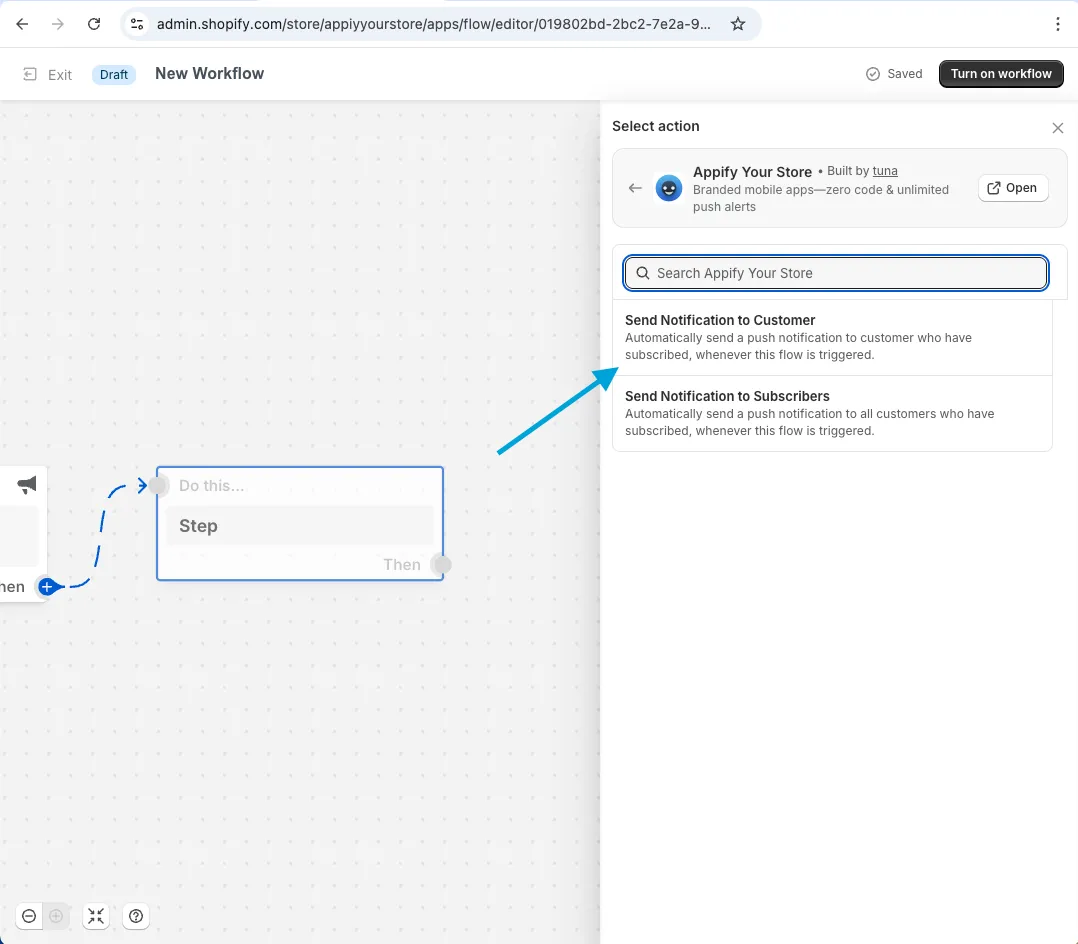Click the Appify Your Store app logo
The width and height of the screenshot is (1078, 944).
point(669,188)
